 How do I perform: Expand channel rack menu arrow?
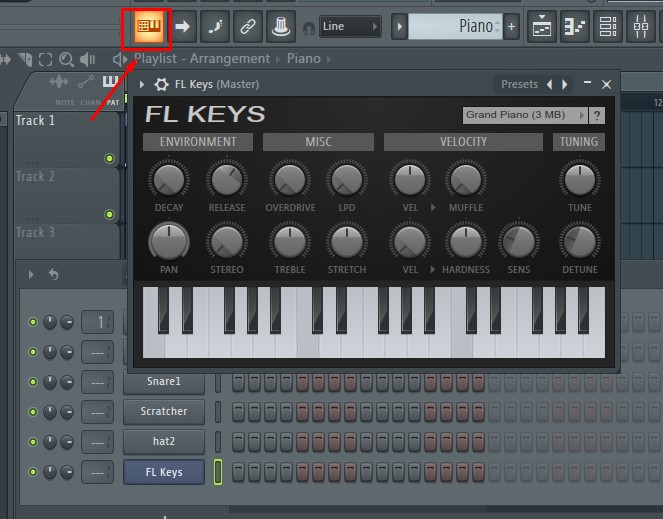coord(31,274)
